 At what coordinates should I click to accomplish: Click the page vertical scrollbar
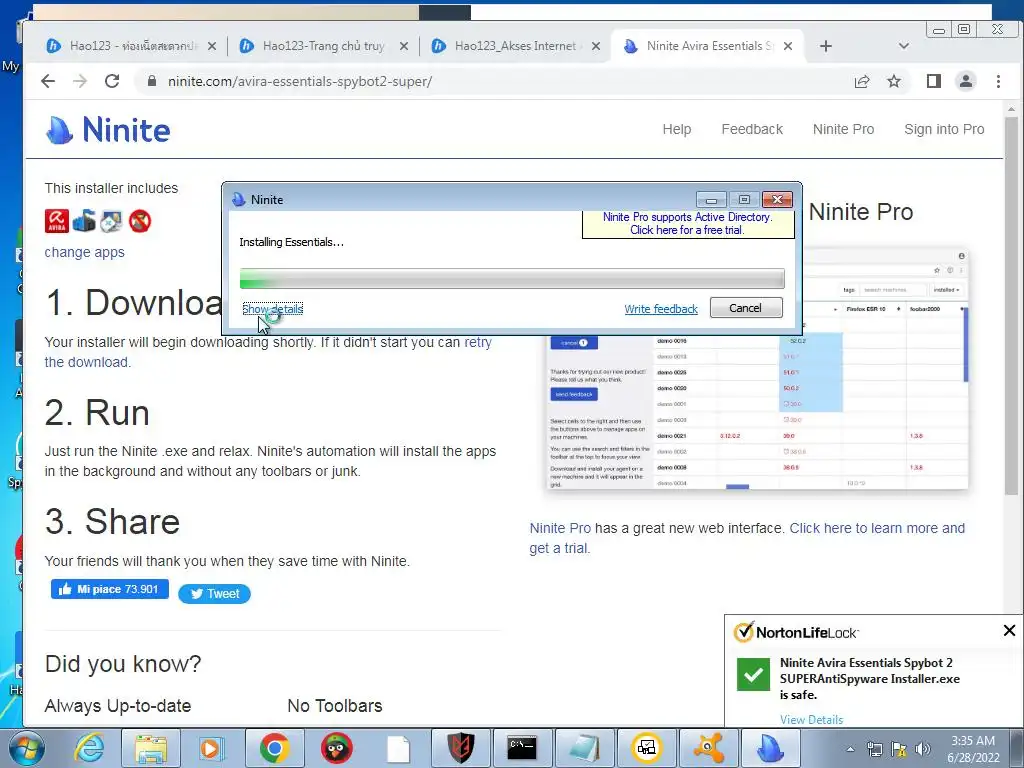click(x=1011, y=306)
